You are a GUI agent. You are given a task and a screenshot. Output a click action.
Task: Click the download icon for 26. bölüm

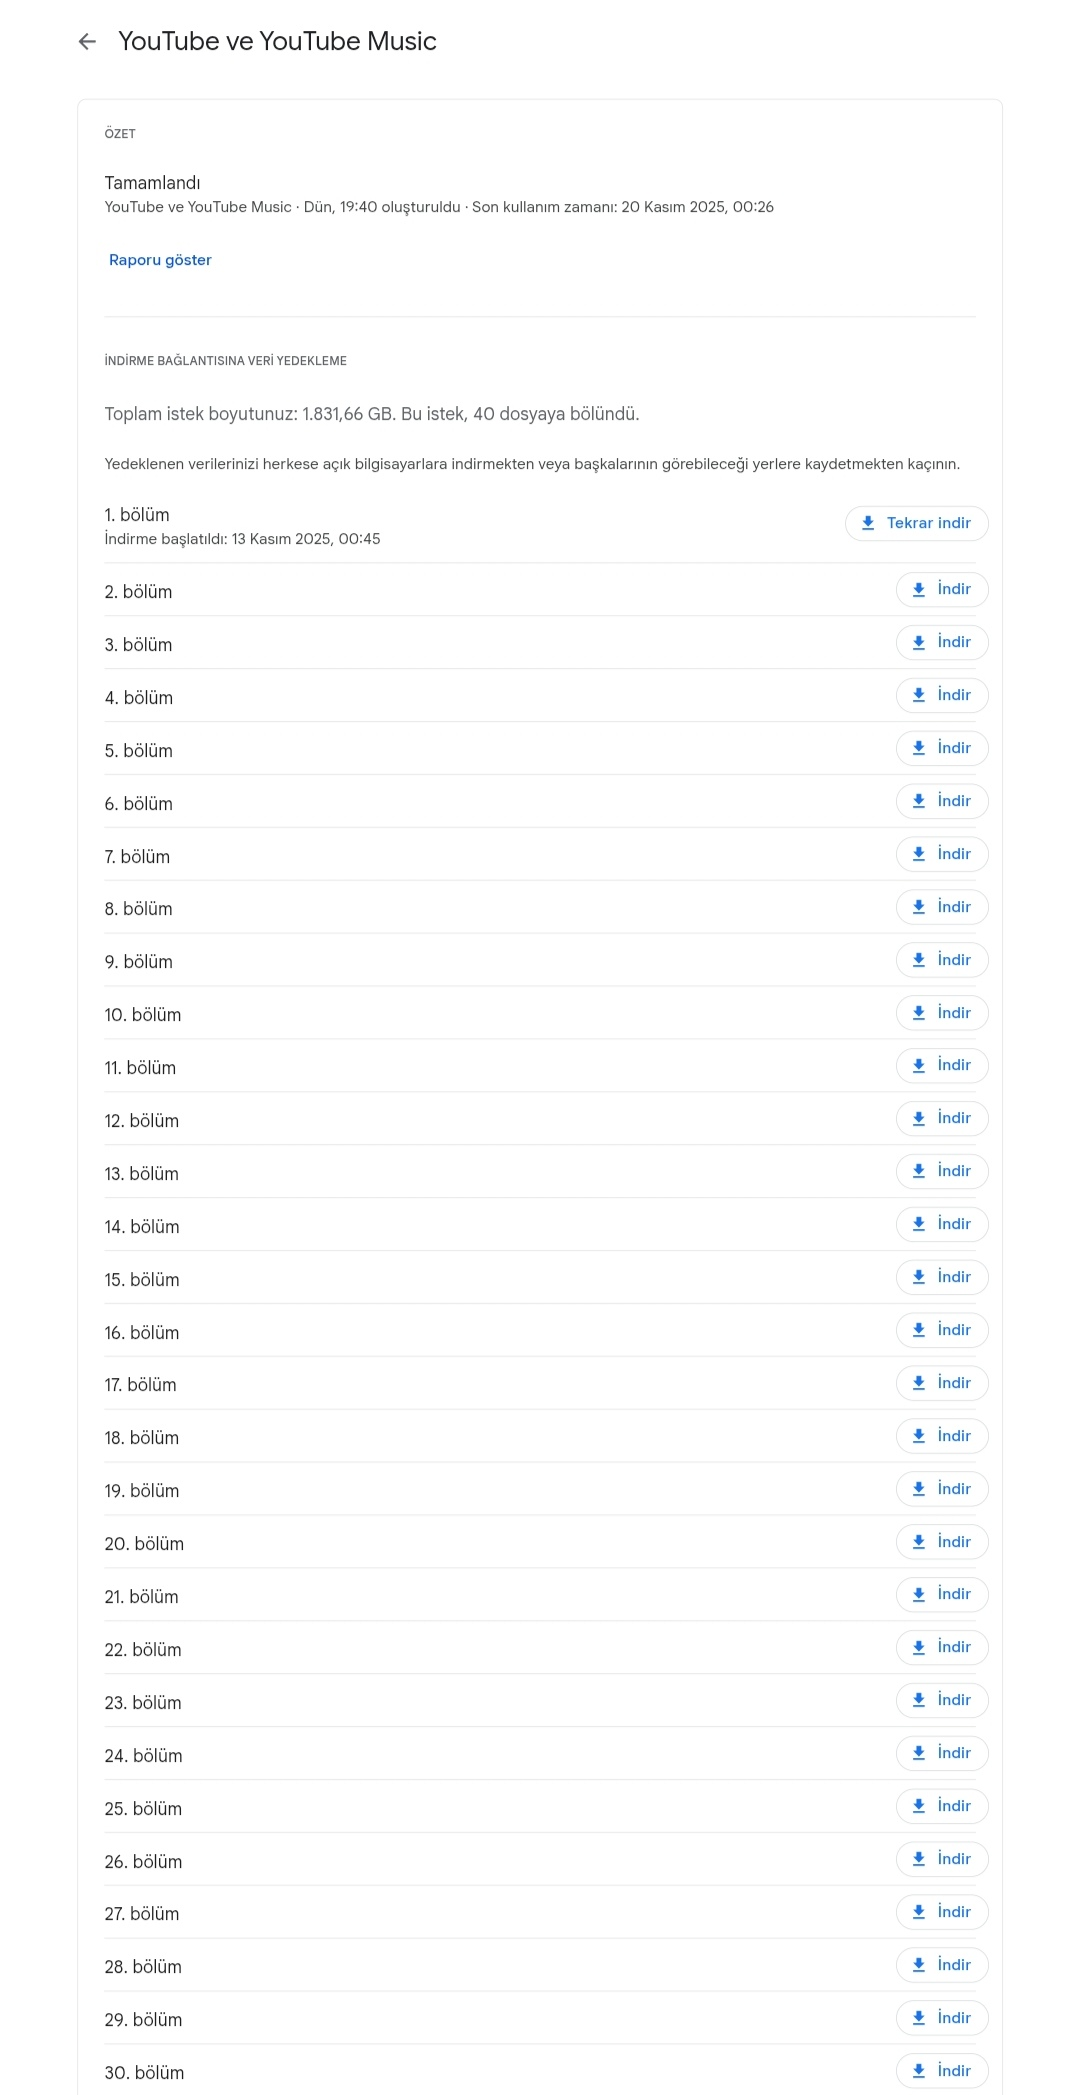(919, 1859)
